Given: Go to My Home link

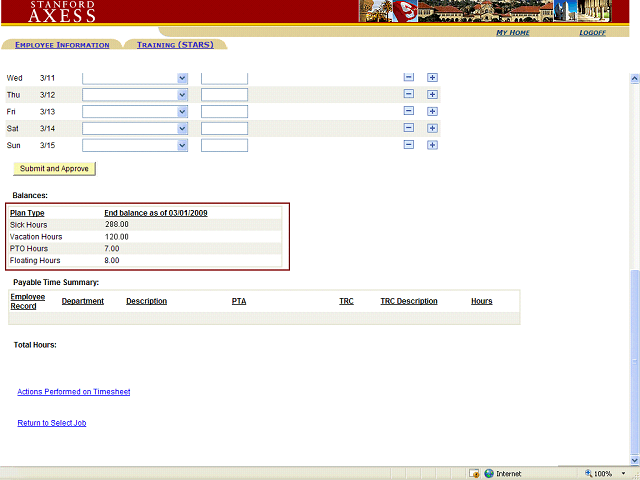Looking at the screenshot, I should click(513, 33).
